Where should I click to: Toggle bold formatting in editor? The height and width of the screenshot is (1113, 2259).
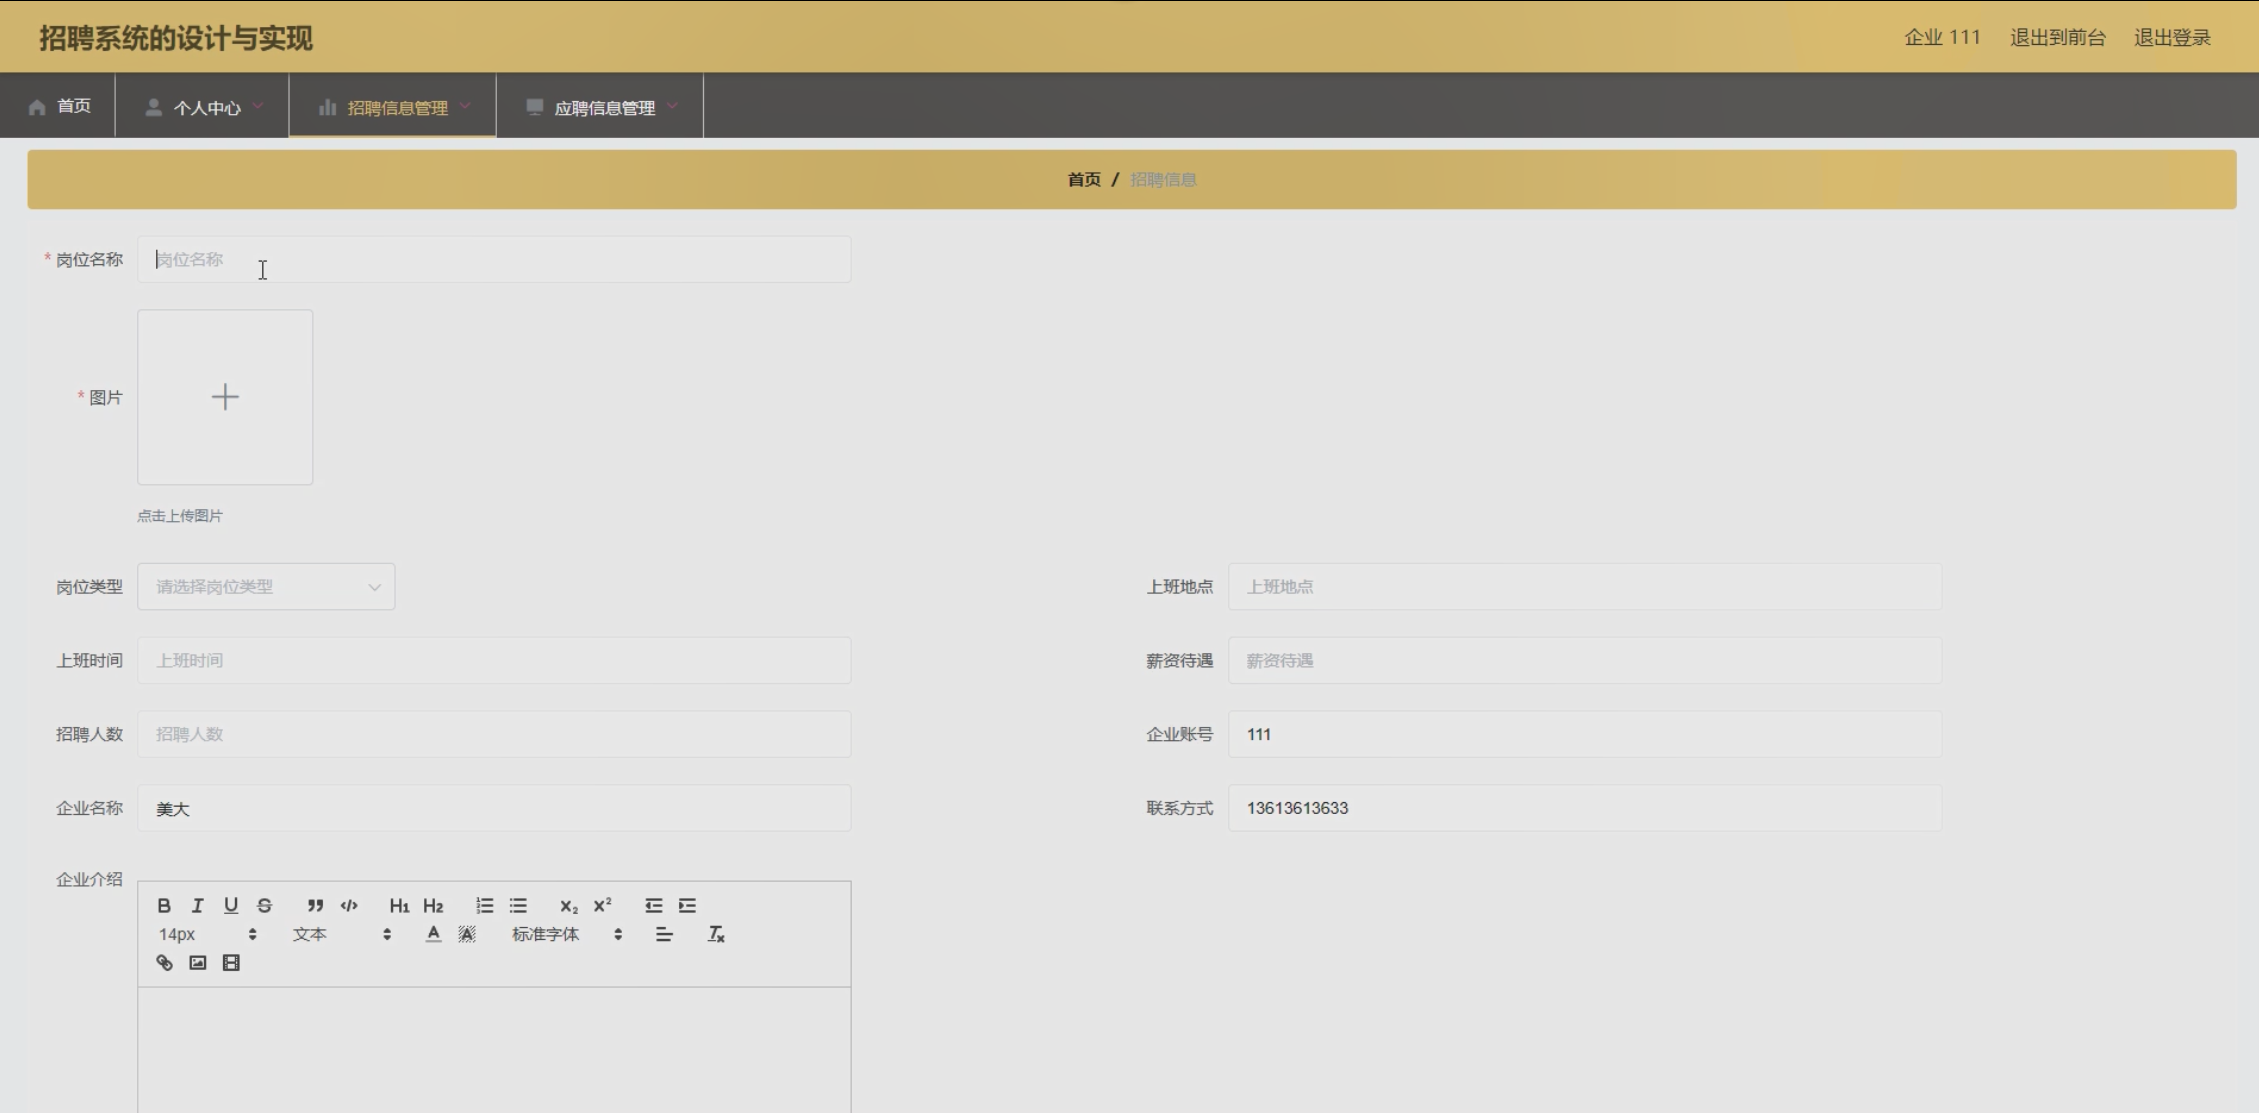pyautogui.click(x=164, y=906)
